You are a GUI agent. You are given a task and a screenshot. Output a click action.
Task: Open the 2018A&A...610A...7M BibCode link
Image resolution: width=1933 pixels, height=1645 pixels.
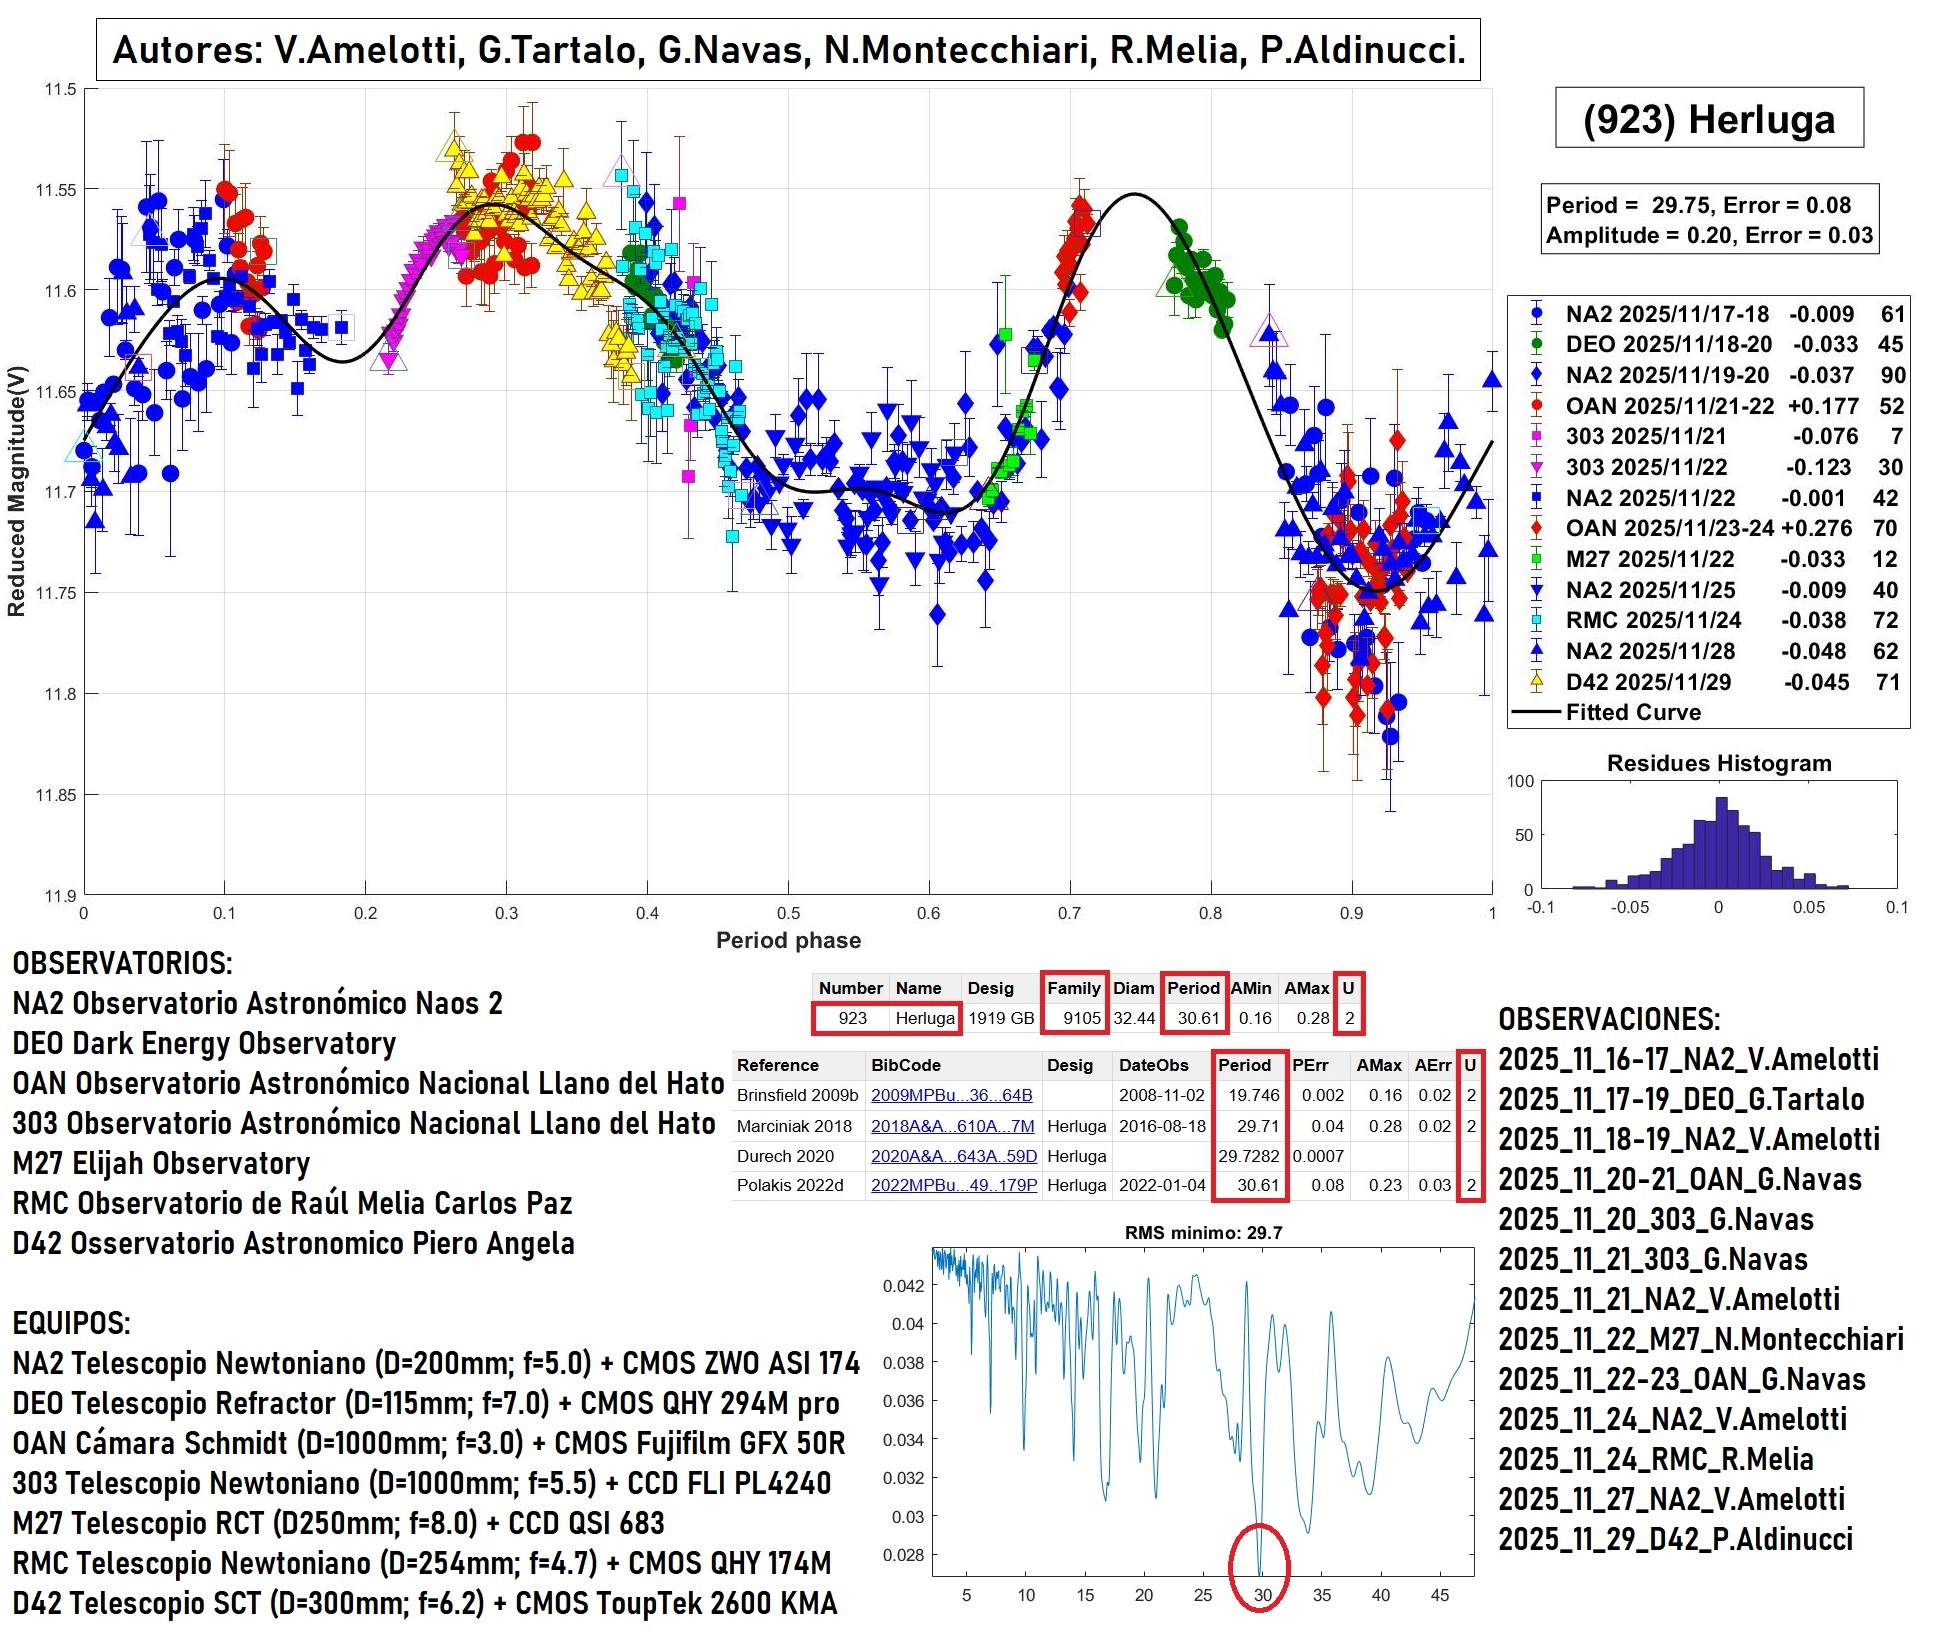(x=952, y=1126)
